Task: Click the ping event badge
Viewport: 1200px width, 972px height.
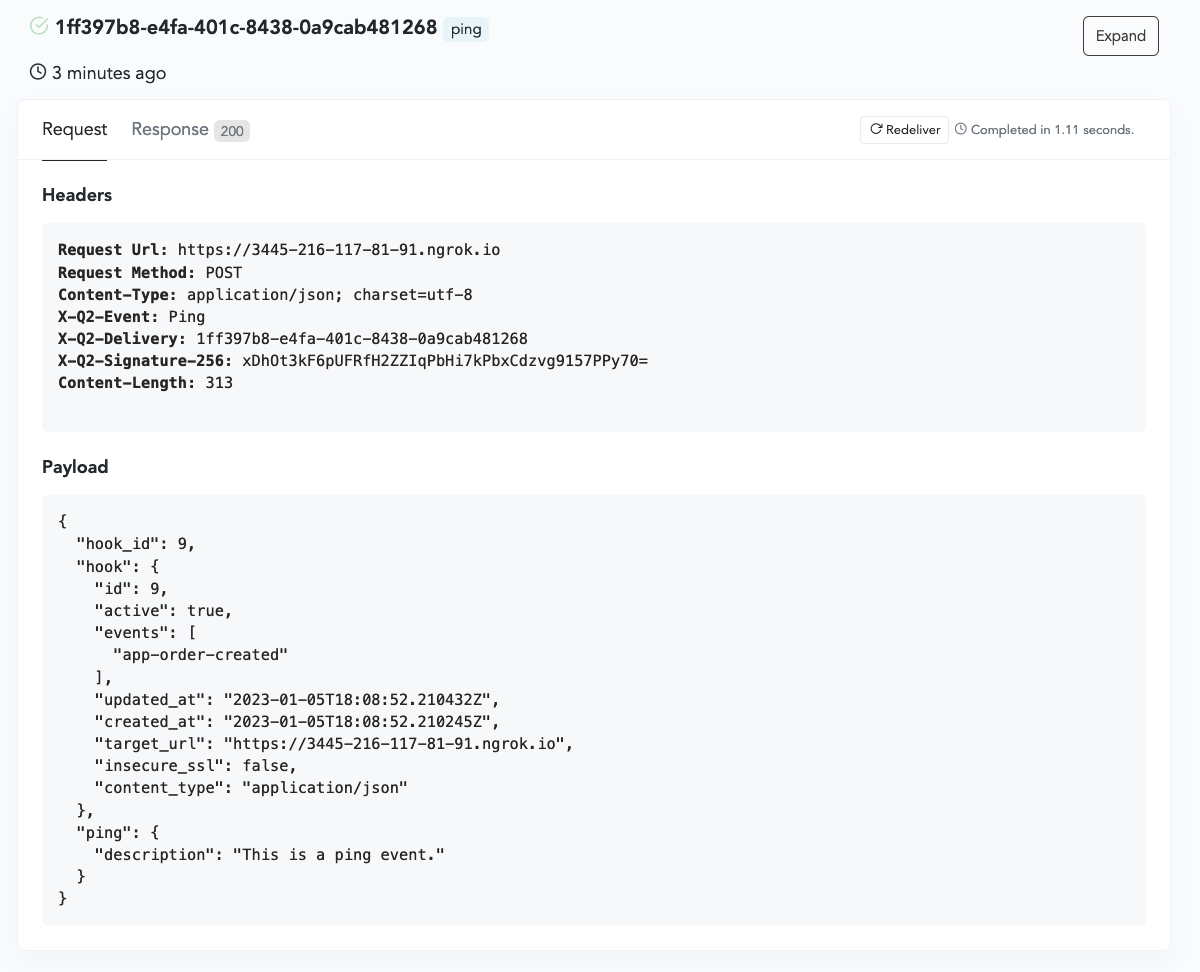Action: pyautogui.click(x=466, y=29)
